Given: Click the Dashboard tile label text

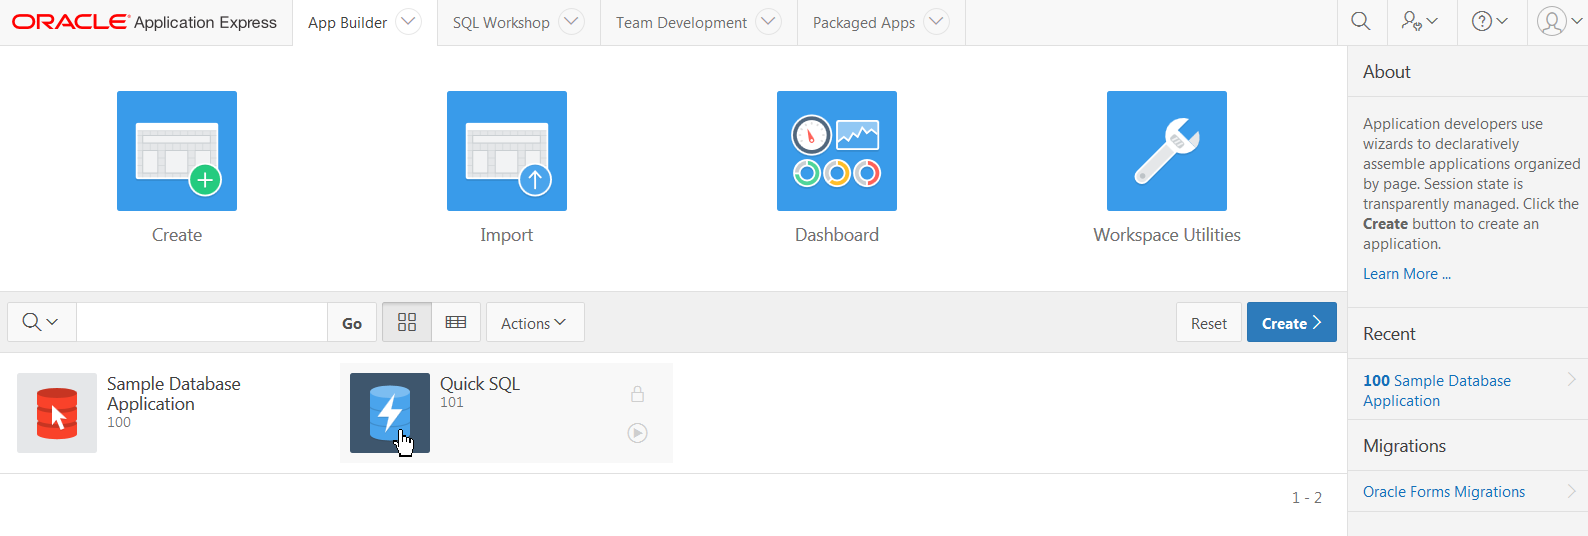Looking at the screenshot, I should click(x=837, y=235).
